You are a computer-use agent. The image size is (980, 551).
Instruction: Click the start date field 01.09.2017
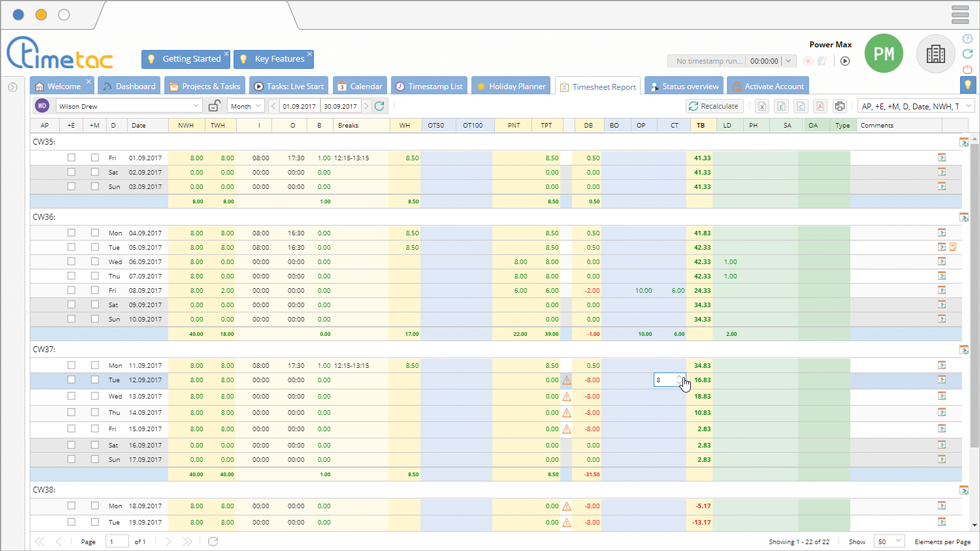click(300, 106)
